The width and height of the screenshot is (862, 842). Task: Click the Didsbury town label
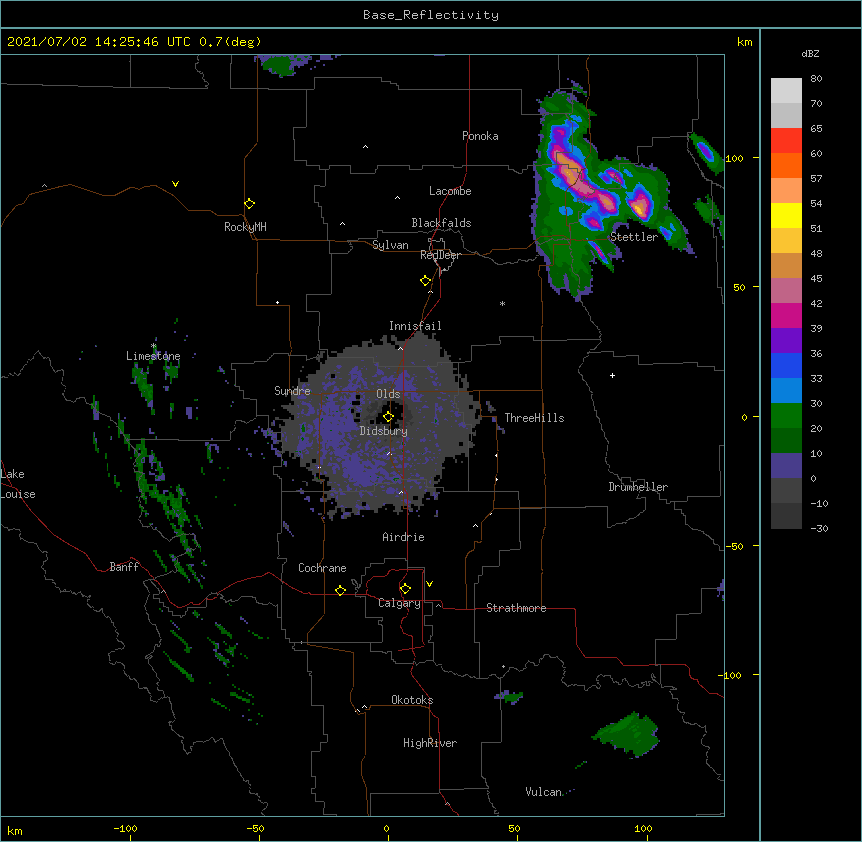point(384,431)
